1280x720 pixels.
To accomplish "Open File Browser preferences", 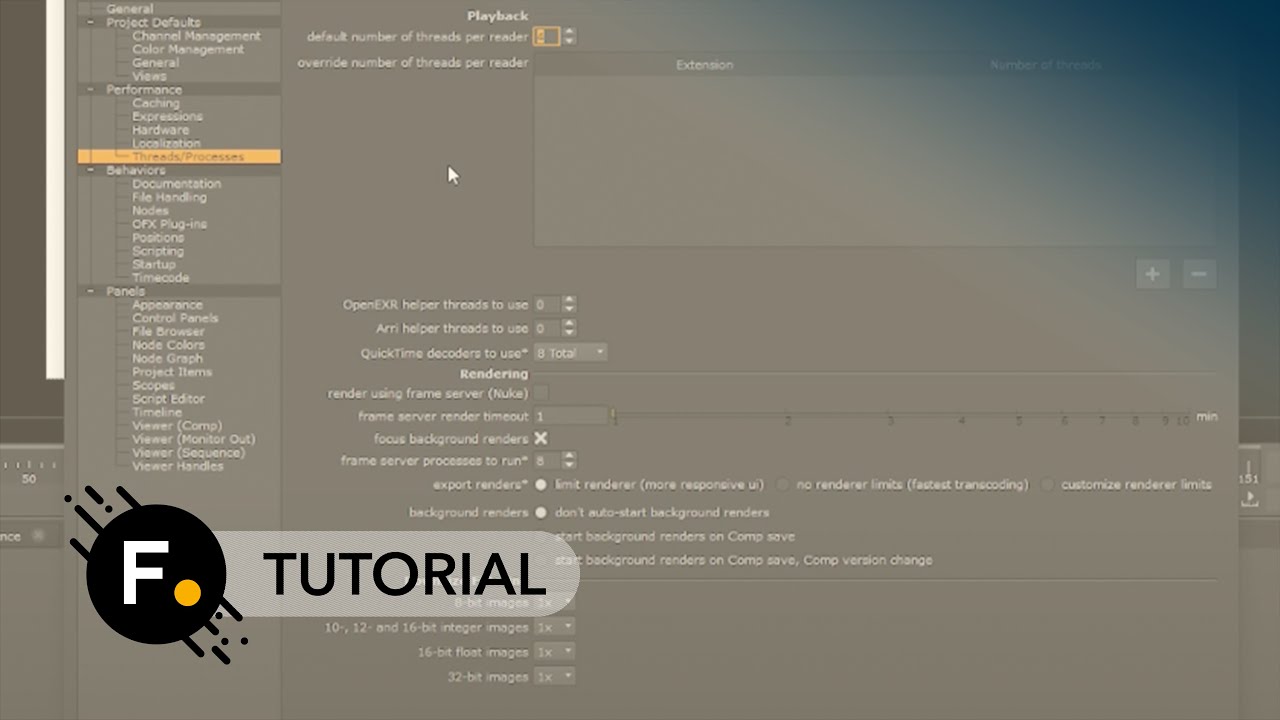I will pos(168,331).
